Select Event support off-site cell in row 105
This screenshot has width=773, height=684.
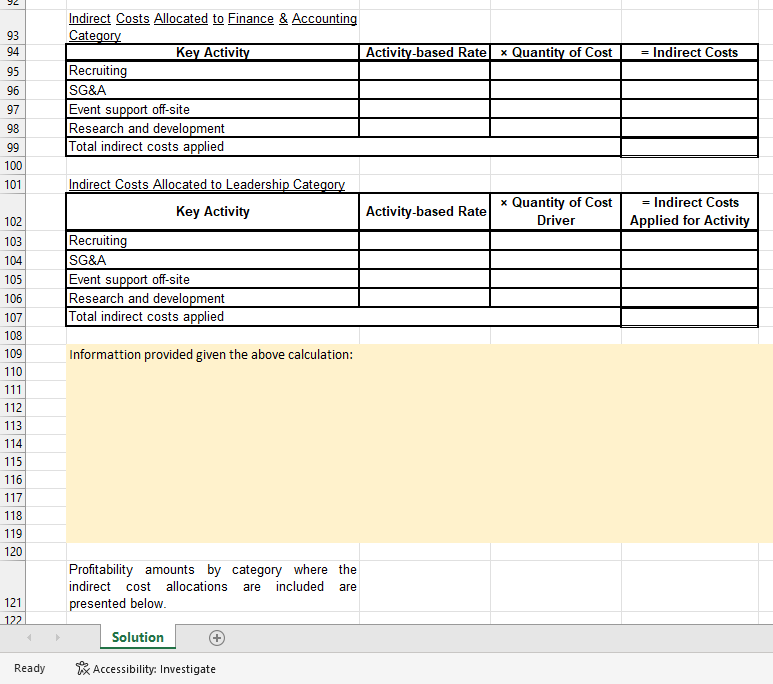pyautogui.click(x=212, y=279)
